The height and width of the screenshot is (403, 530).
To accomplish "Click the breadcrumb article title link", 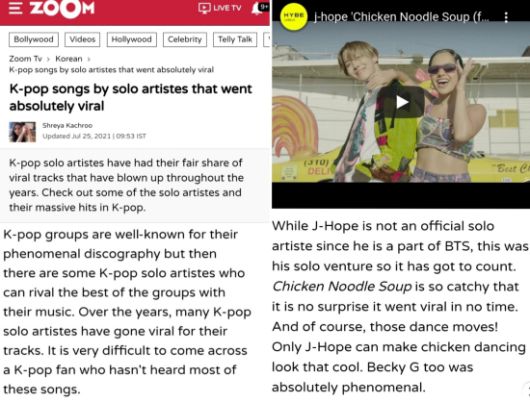I will [111, 70].
